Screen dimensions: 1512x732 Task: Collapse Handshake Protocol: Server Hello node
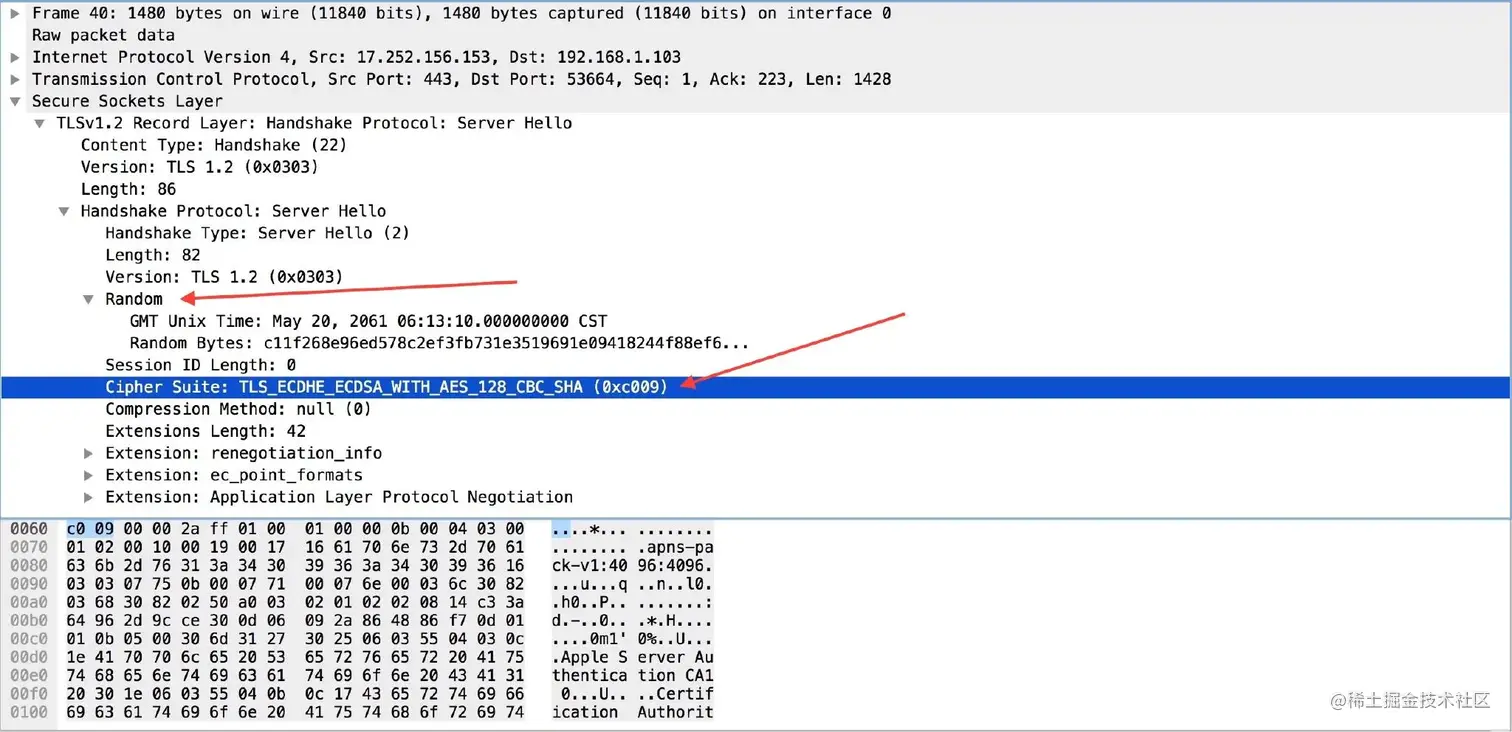pyautogui.click(x=64, y=211)
